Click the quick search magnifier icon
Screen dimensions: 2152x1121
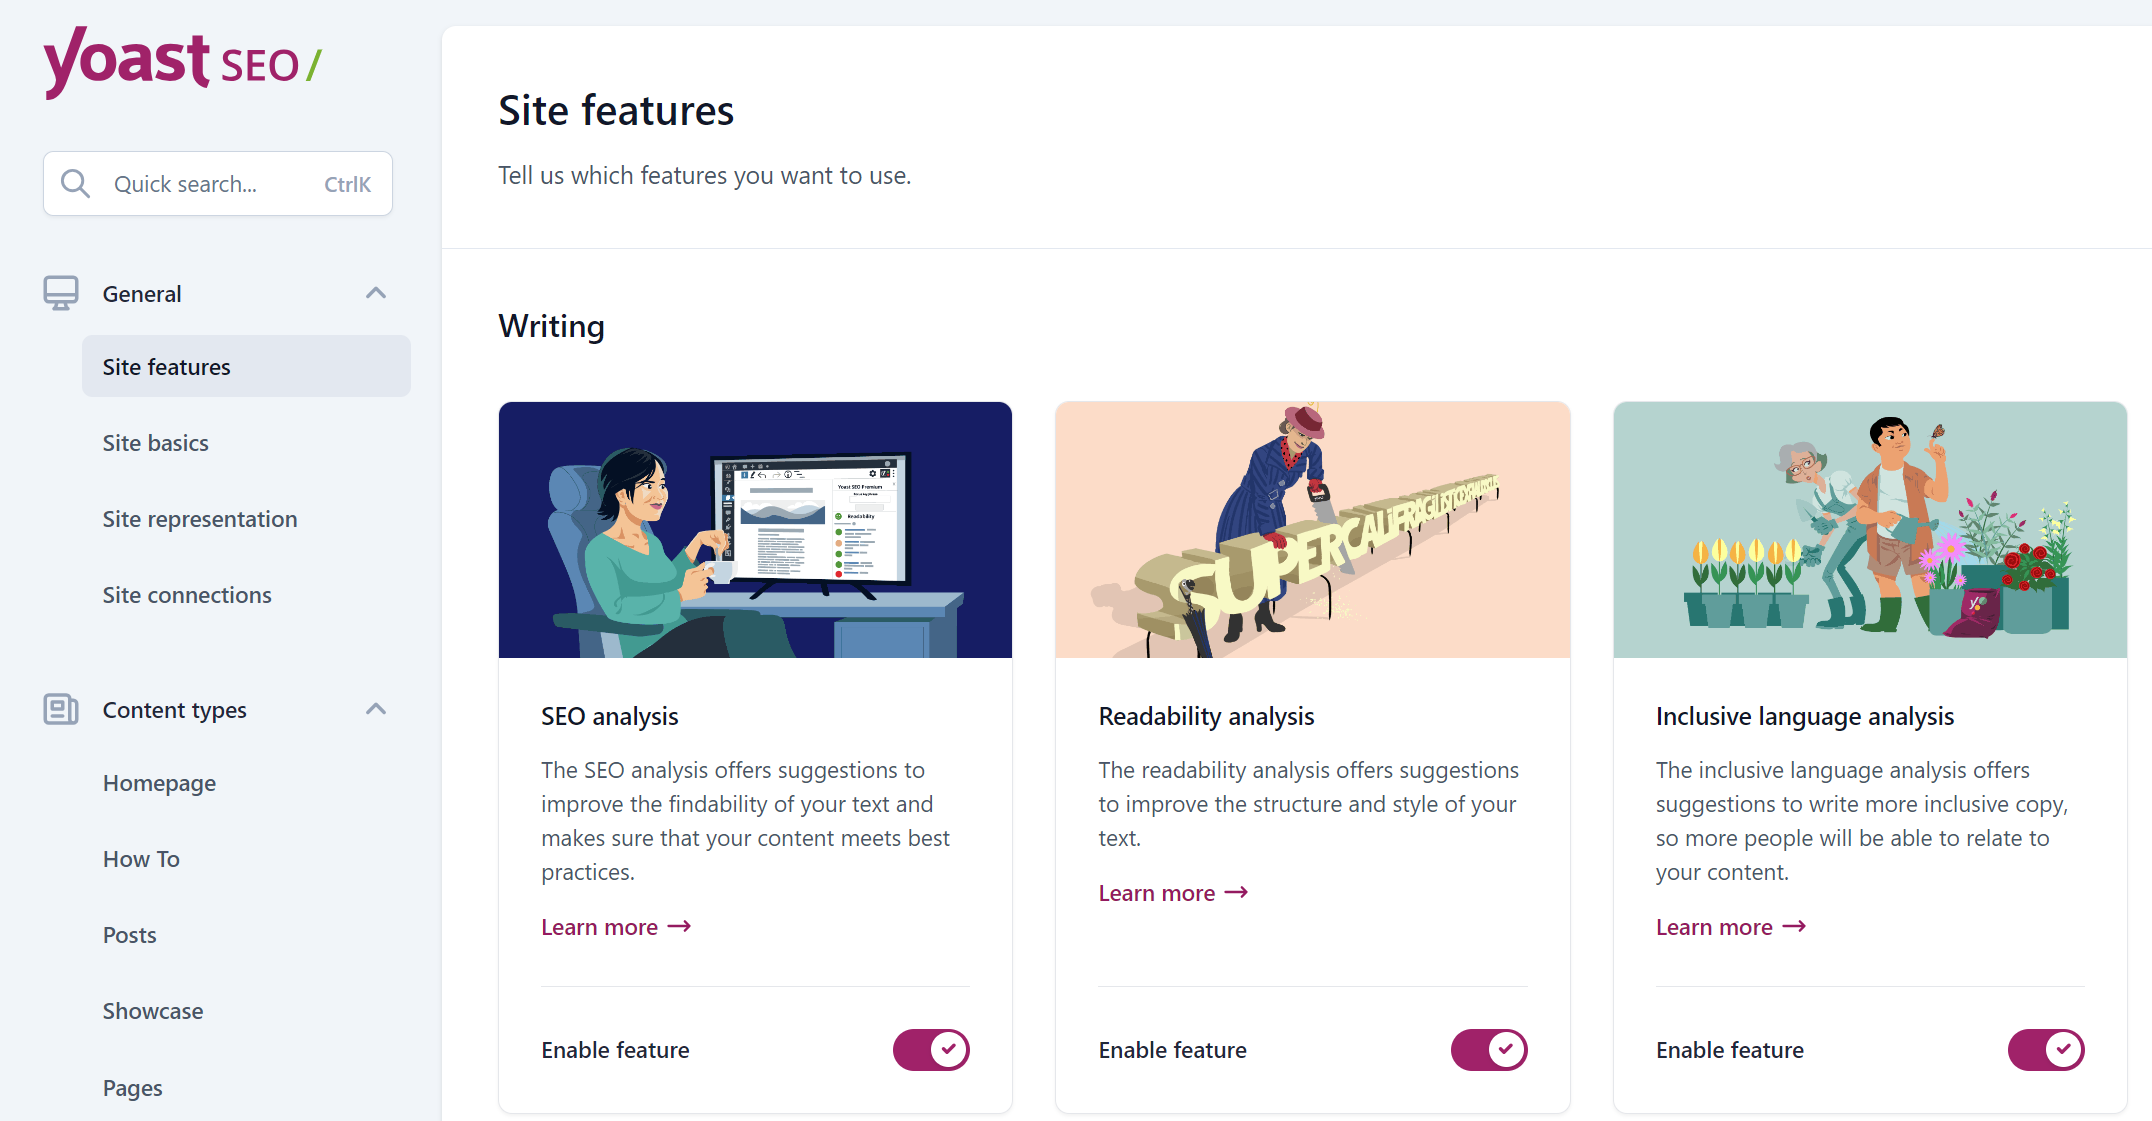coord(77,184)
